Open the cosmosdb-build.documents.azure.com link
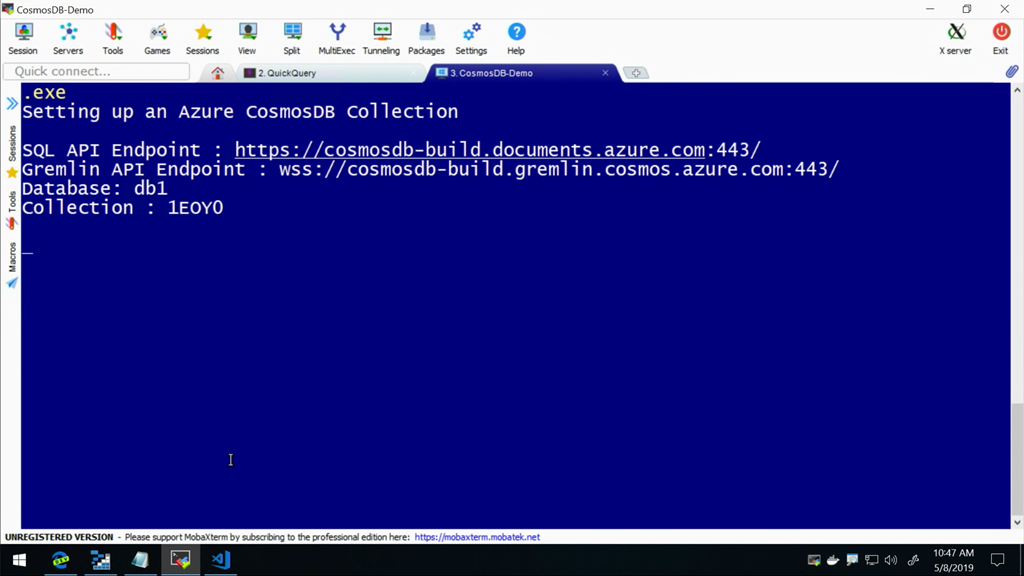The image size is (1024, 576). pos(470,150)
